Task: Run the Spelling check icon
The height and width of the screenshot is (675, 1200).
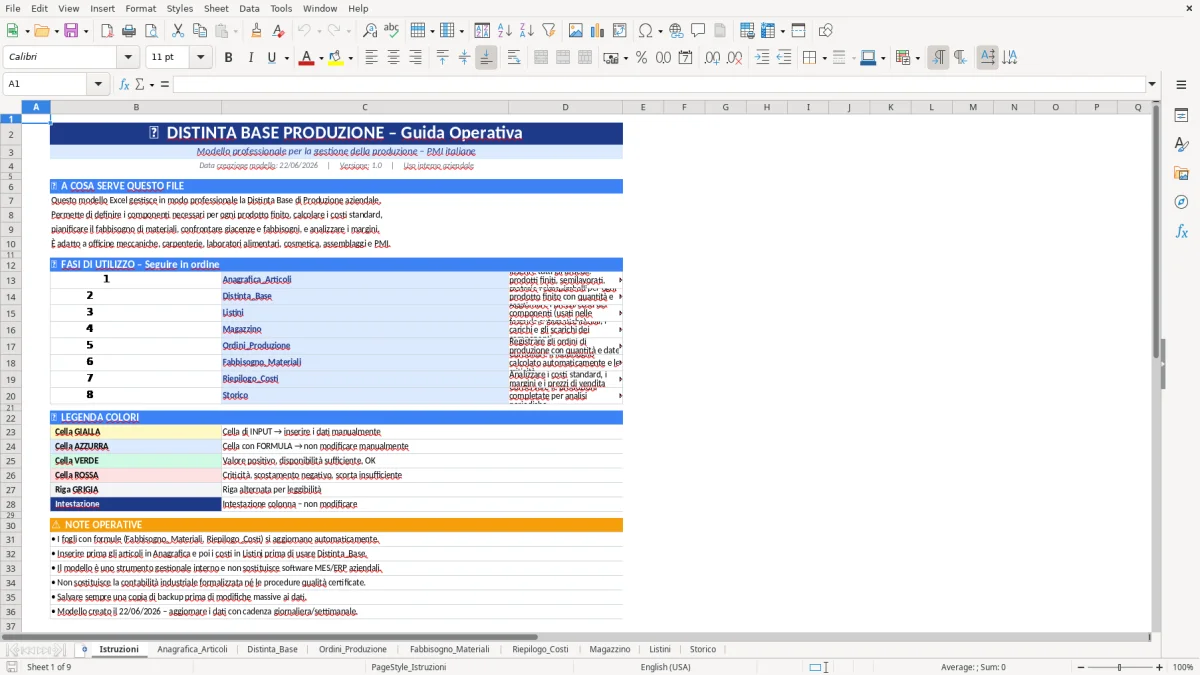Action: [x=391, y=31]
